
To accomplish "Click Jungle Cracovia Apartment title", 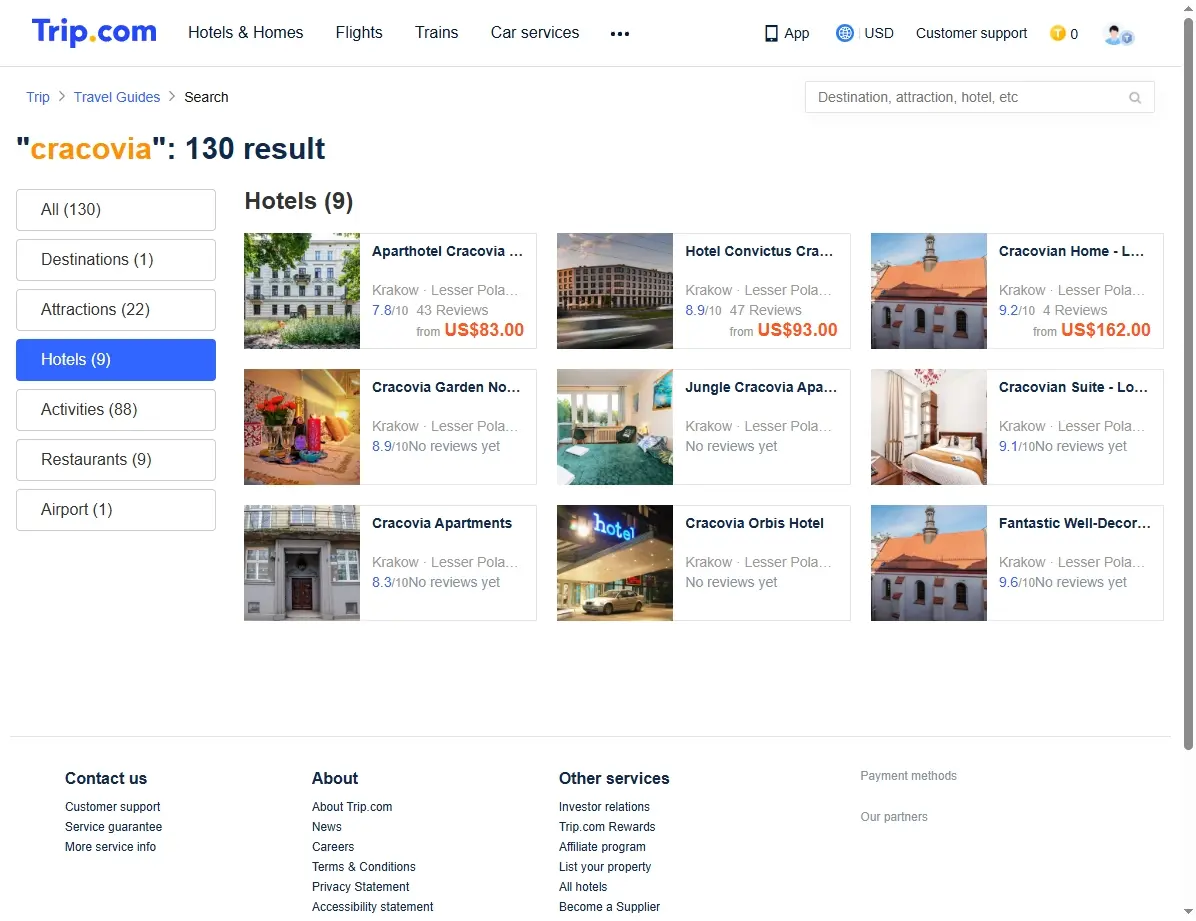I will (761, 387).
